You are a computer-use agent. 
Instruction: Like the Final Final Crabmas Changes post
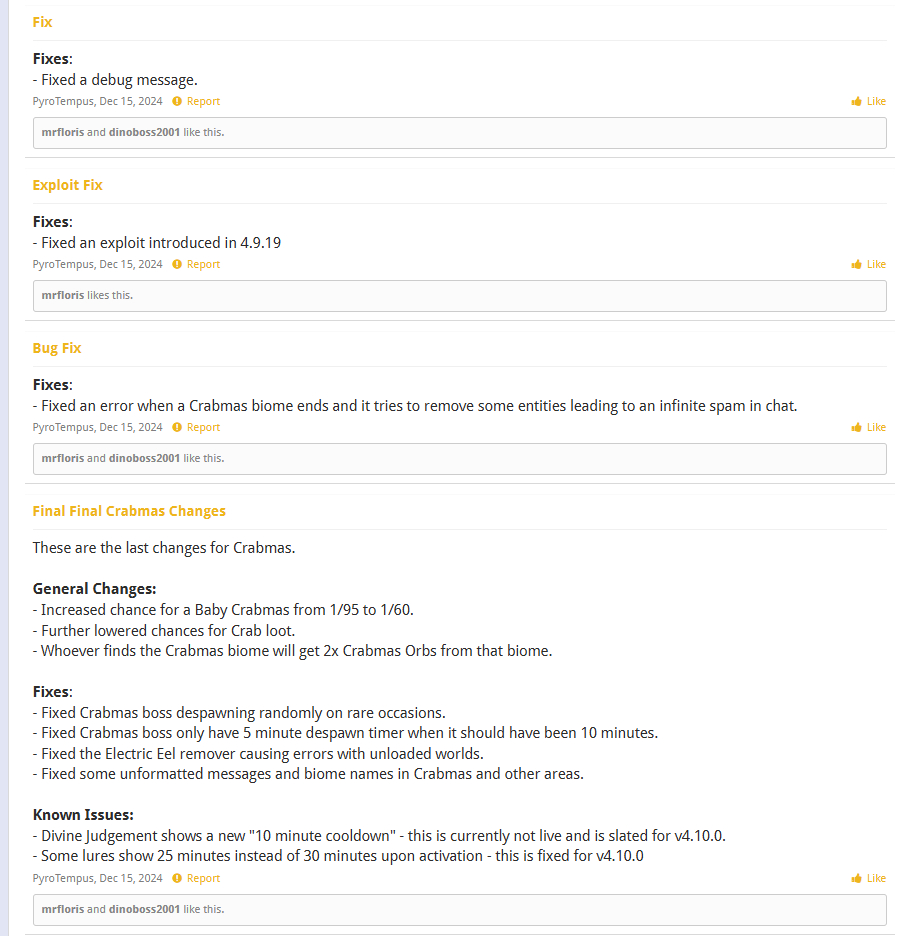pos(868,878)
